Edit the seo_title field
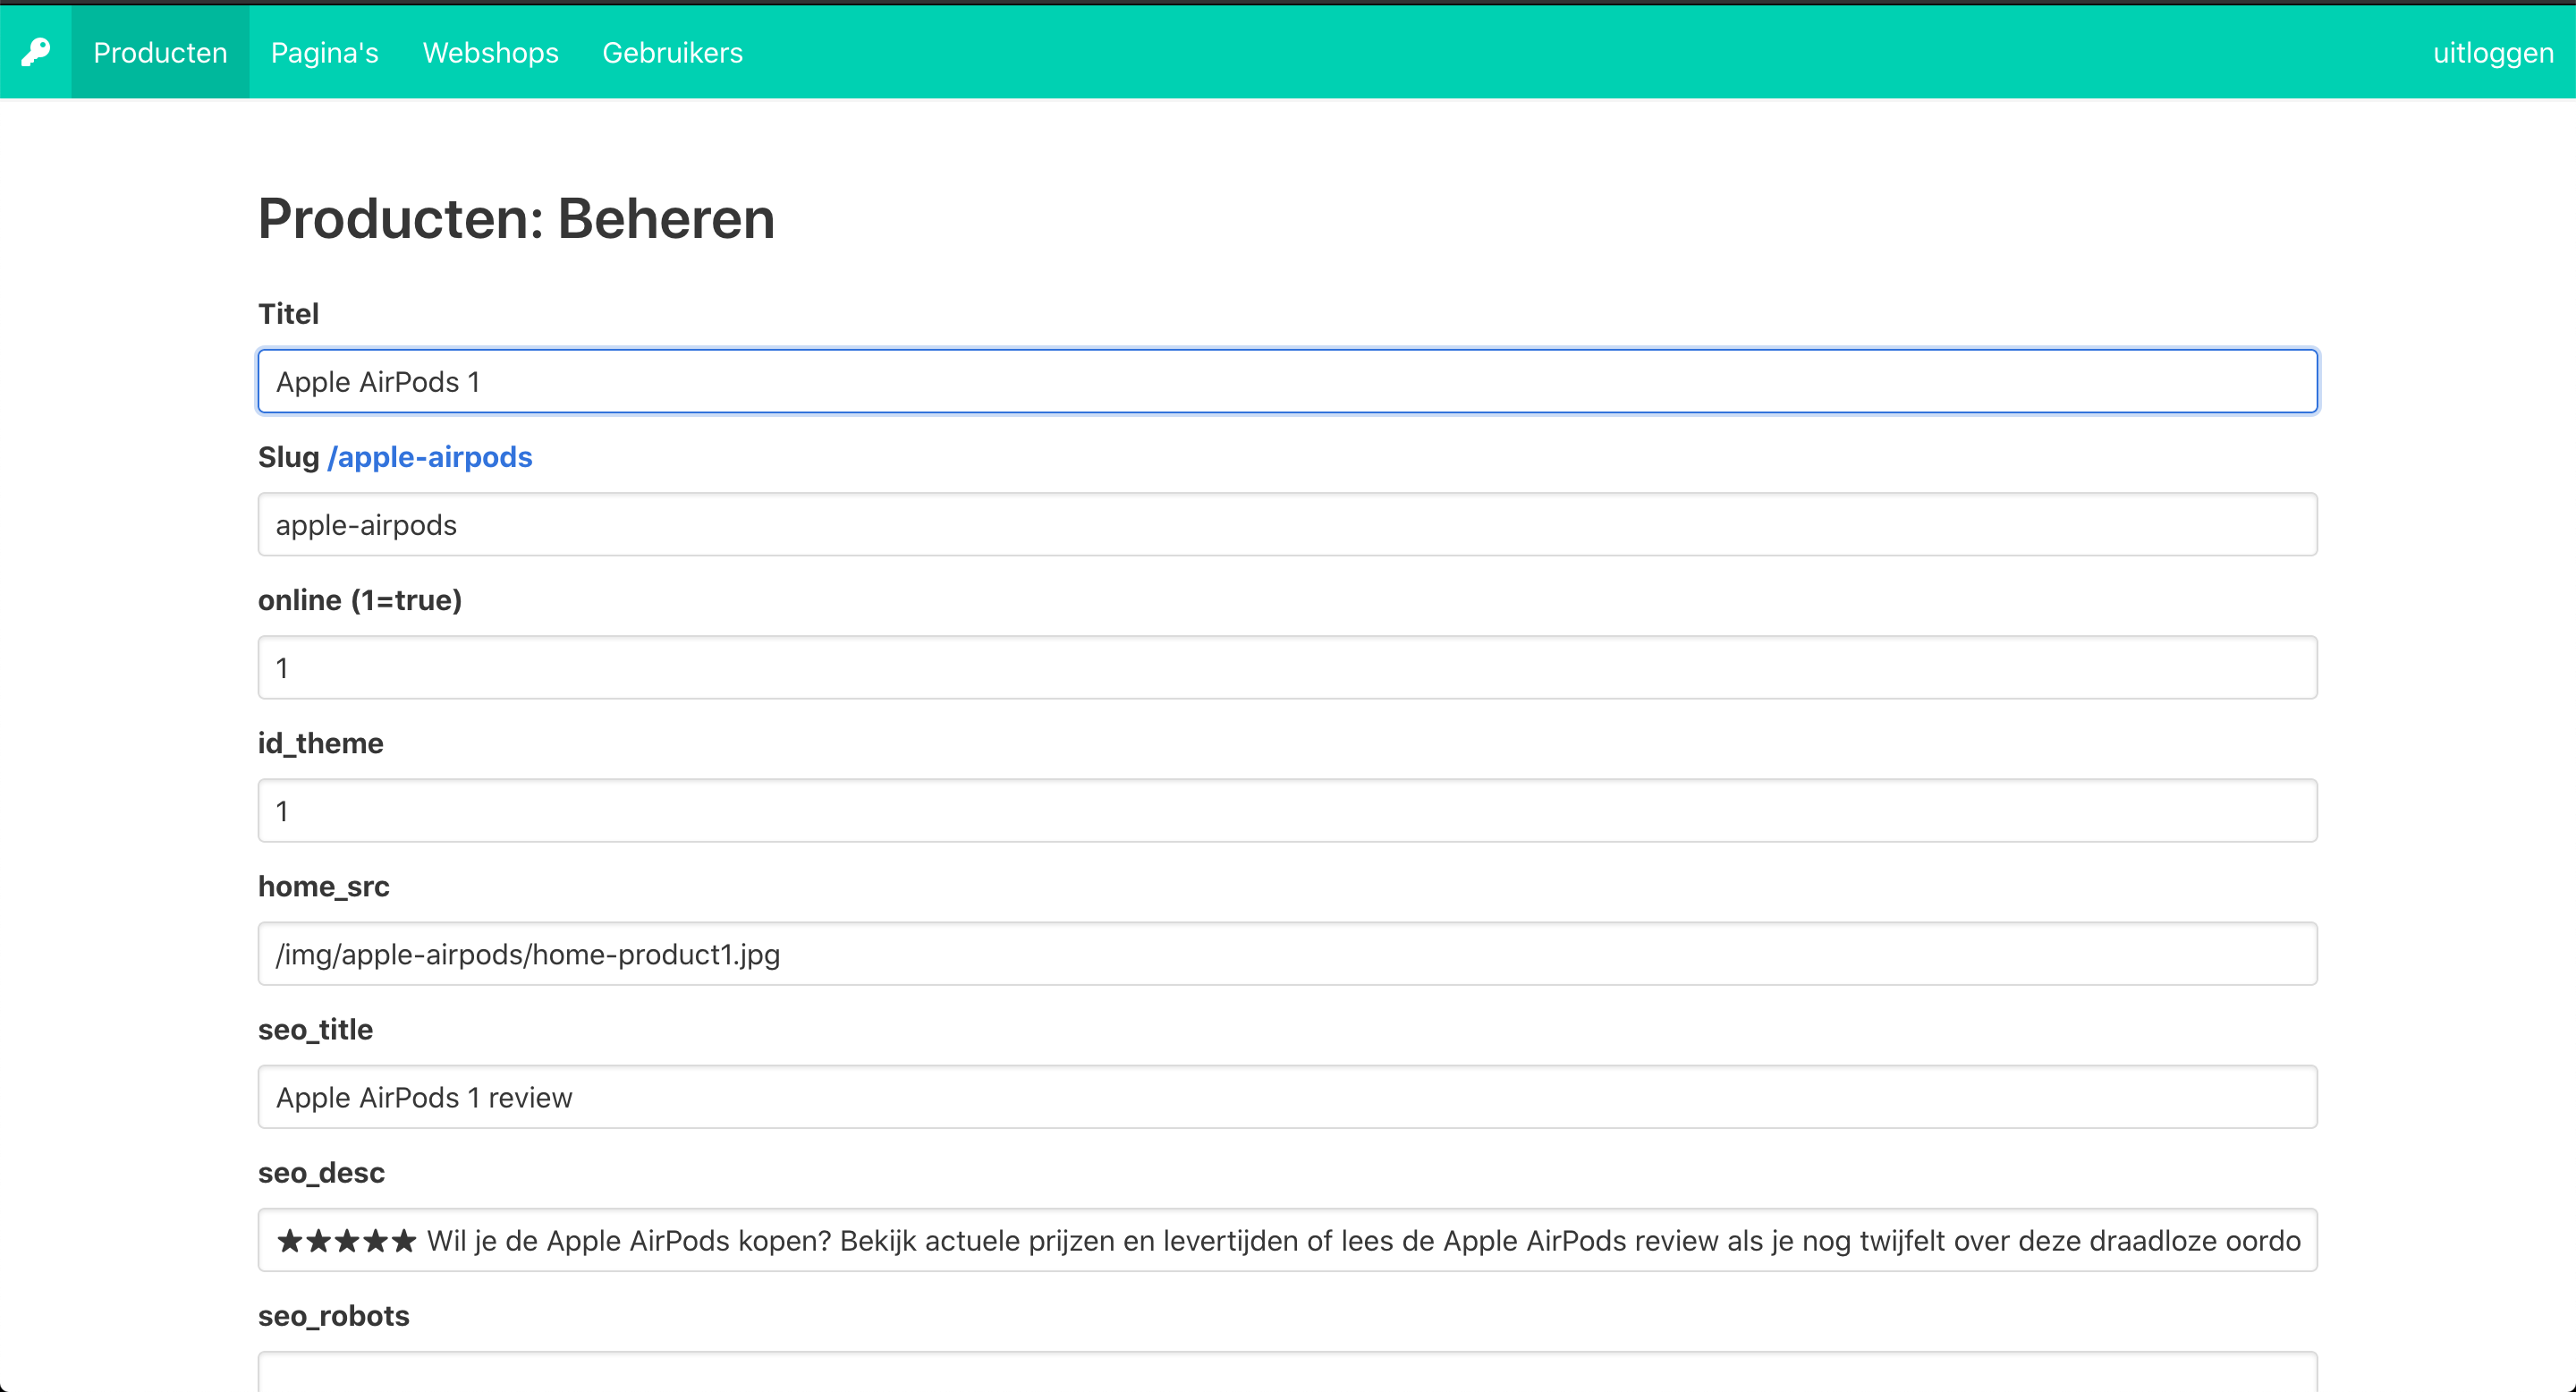The image size is (2576, 1392). 1287,1097
